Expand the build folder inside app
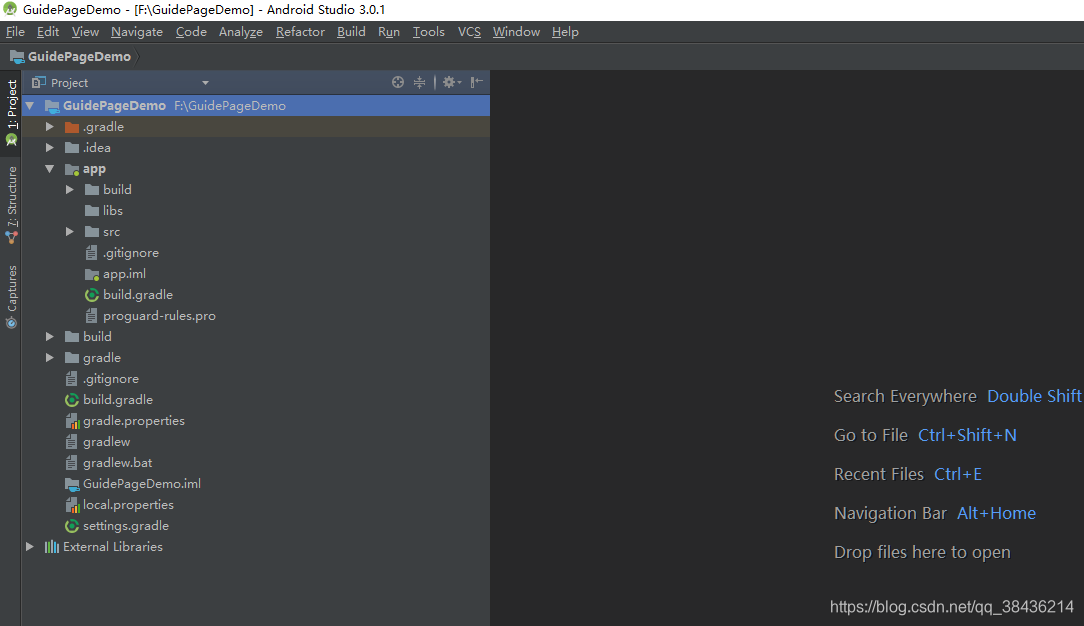 click(x=70, y=189)
